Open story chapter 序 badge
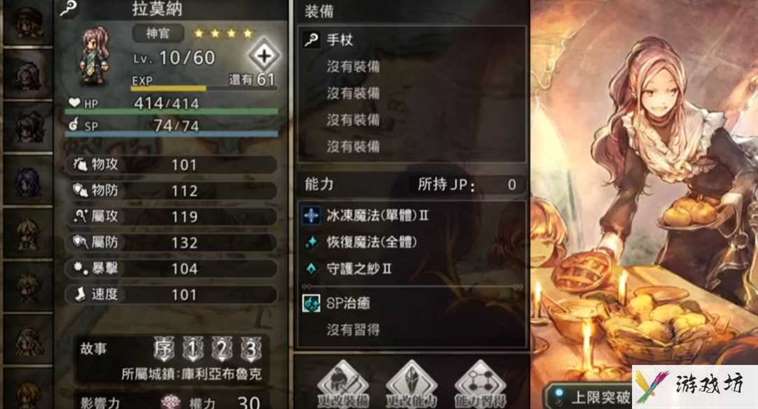The image size is (758, 409). click(x=163, y=349)
